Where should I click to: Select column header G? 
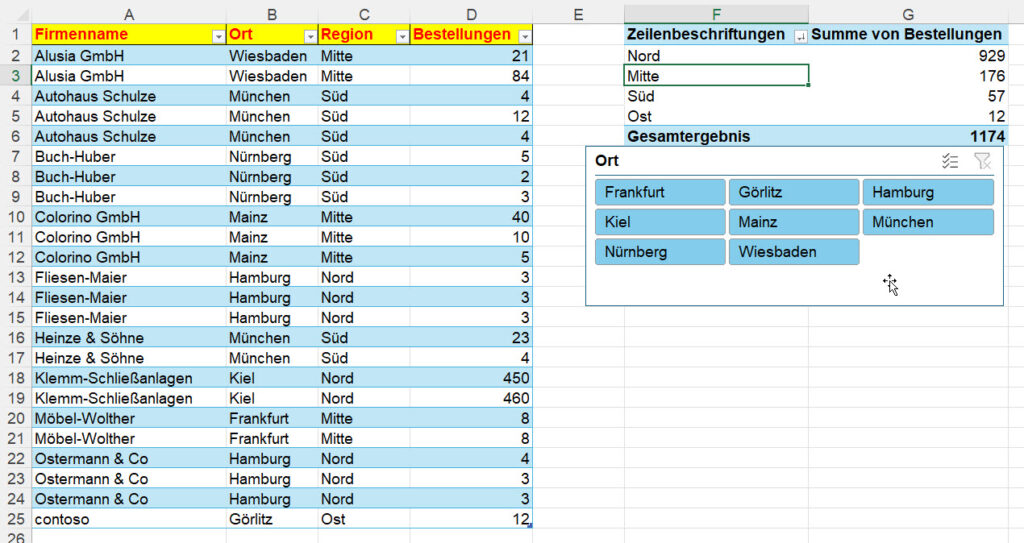[908, 13]
